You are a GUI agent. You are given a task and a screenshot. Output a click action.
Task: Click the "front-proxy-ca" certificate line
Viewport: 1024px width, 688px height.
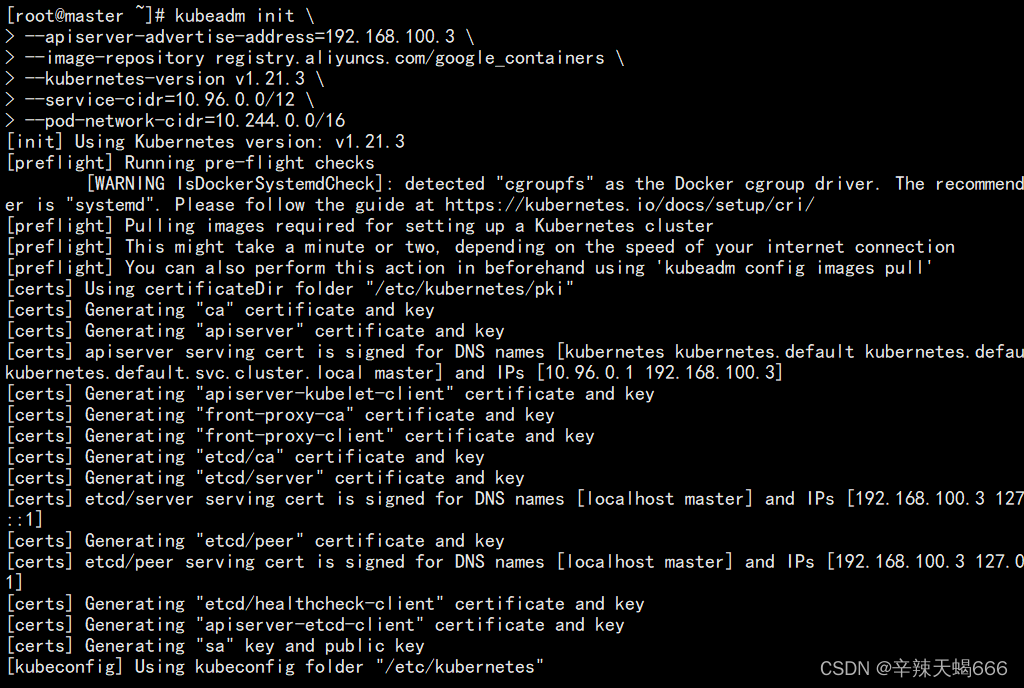tap(280, 414)
